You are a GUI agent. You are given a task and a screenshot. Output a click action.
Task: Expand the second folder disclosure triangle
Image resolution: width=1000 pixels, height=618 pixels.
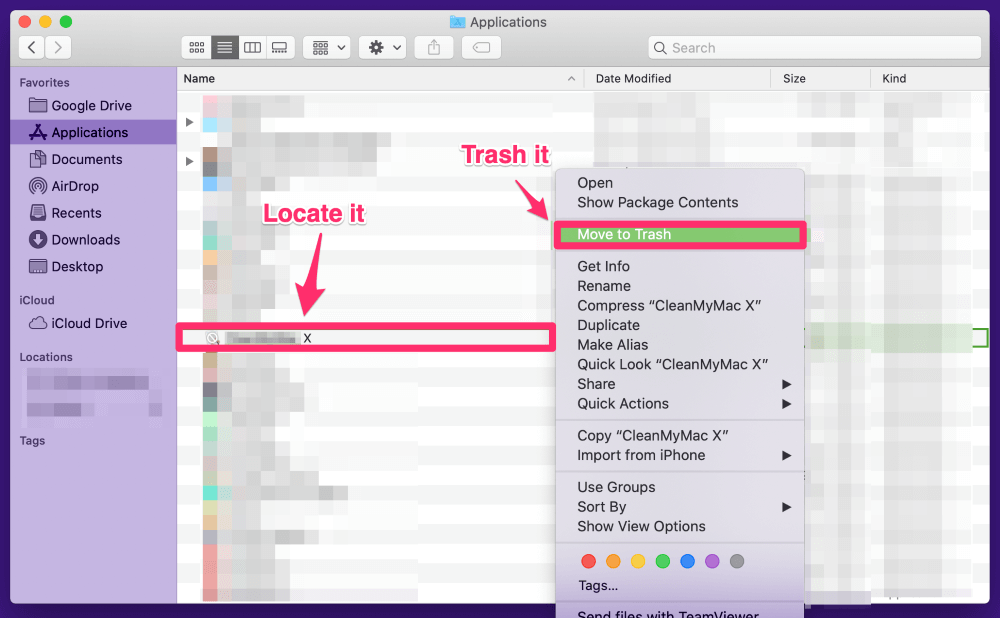click(x=189, y=161)
